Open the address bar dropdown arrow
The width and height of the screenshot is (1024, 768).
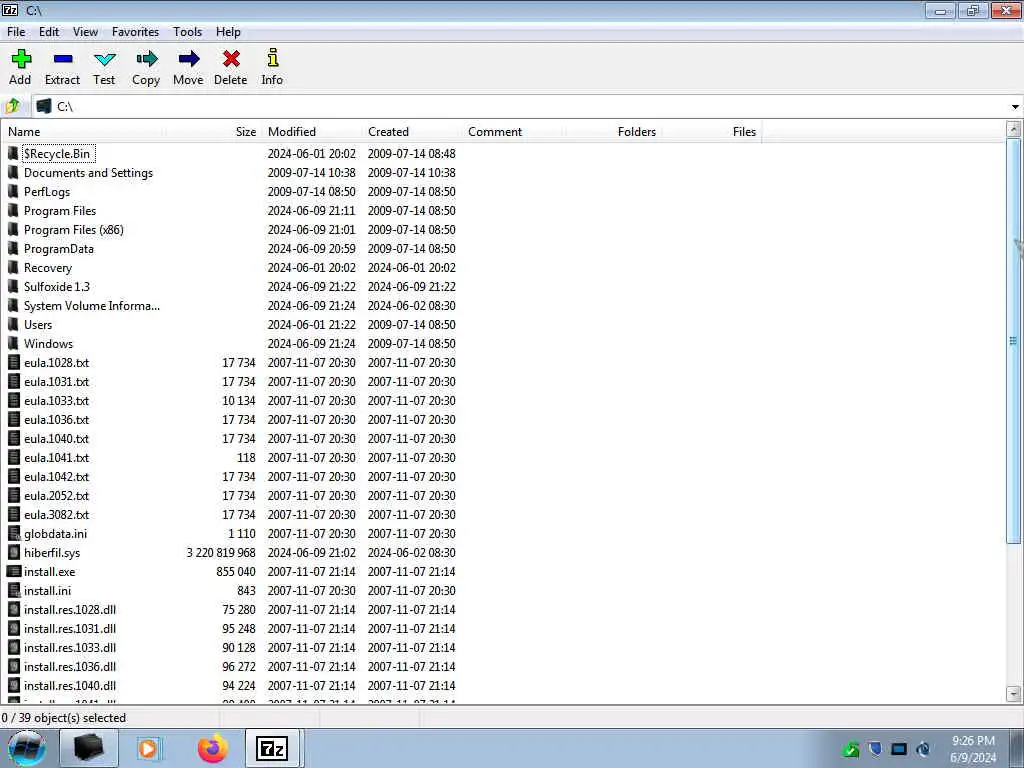pyautogui.click(x=1015, y=106)
